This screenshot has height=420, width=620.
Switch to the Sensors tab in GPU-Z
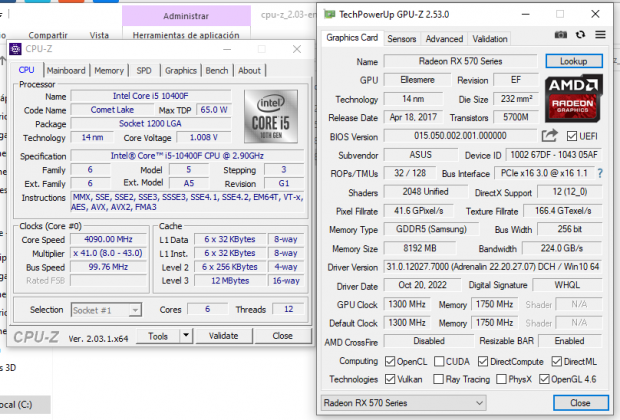pyautogui.click(x=402, y=39)
